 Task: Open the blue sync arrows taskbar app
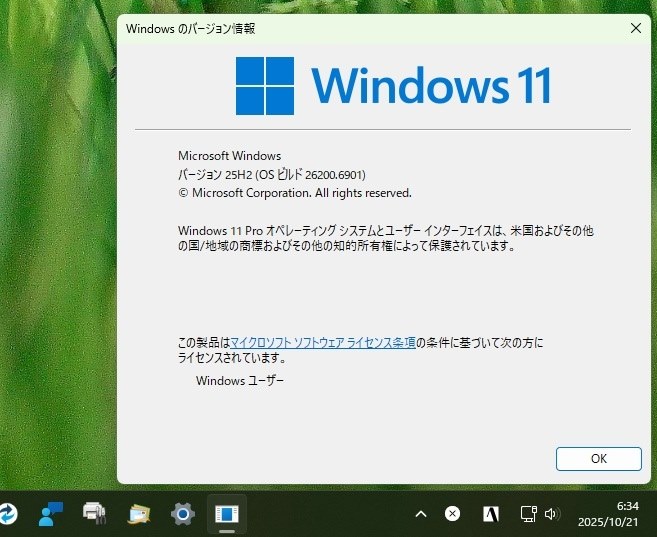[x=8, y=514]
